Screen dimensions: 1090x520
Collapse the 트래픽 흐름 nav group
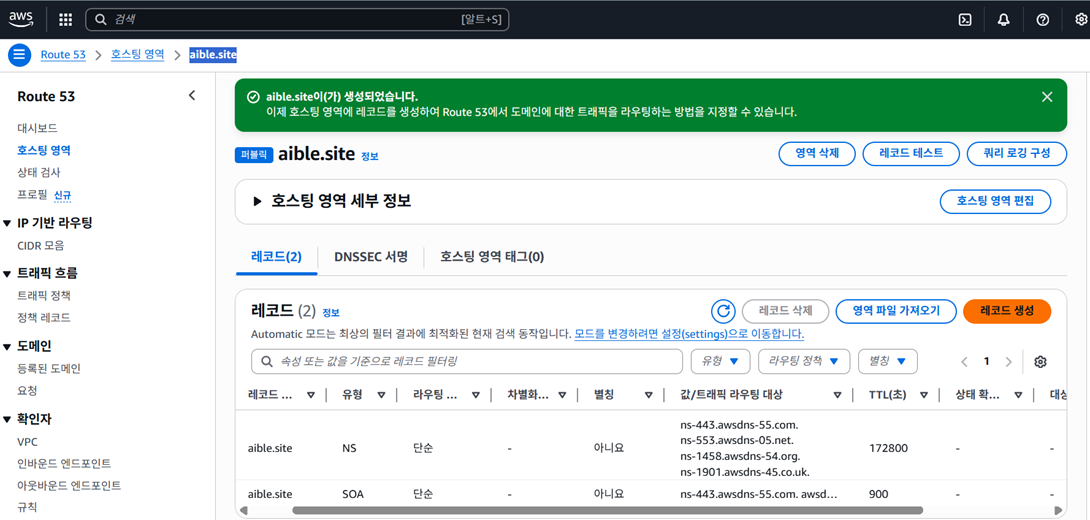pyautogui.click(x=7, y=273)
